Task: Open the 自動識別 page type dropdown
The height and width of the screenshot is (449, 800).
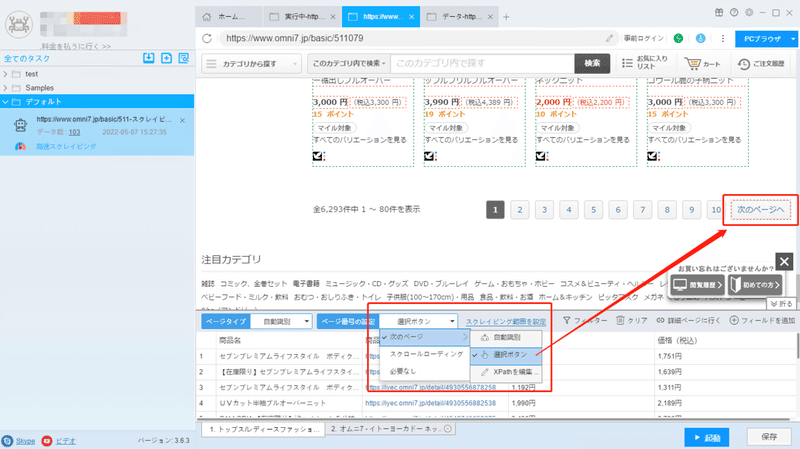Action: click(282, 321)
